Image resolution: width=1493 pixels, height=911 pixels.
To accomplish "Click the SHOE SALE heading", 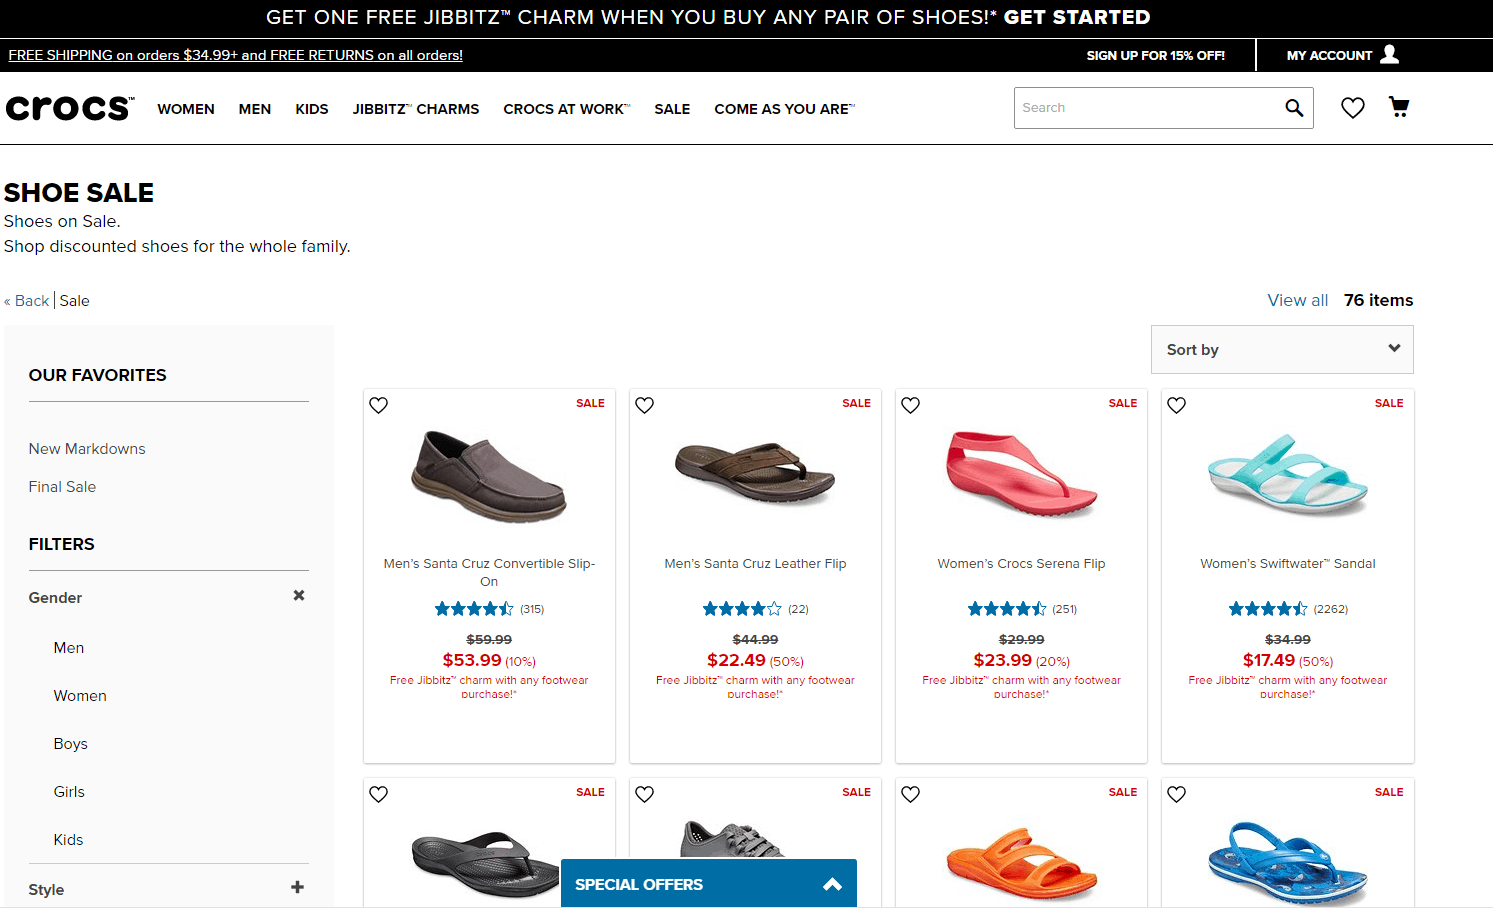I will [x=79, y=192].
